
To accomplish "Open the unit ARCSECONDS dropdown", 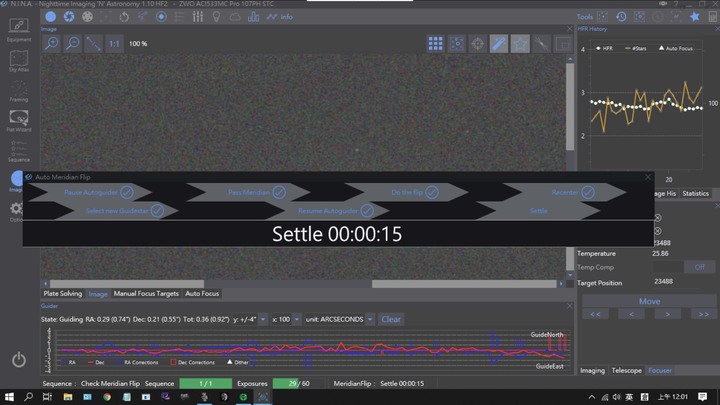I will tap(370, 319).
